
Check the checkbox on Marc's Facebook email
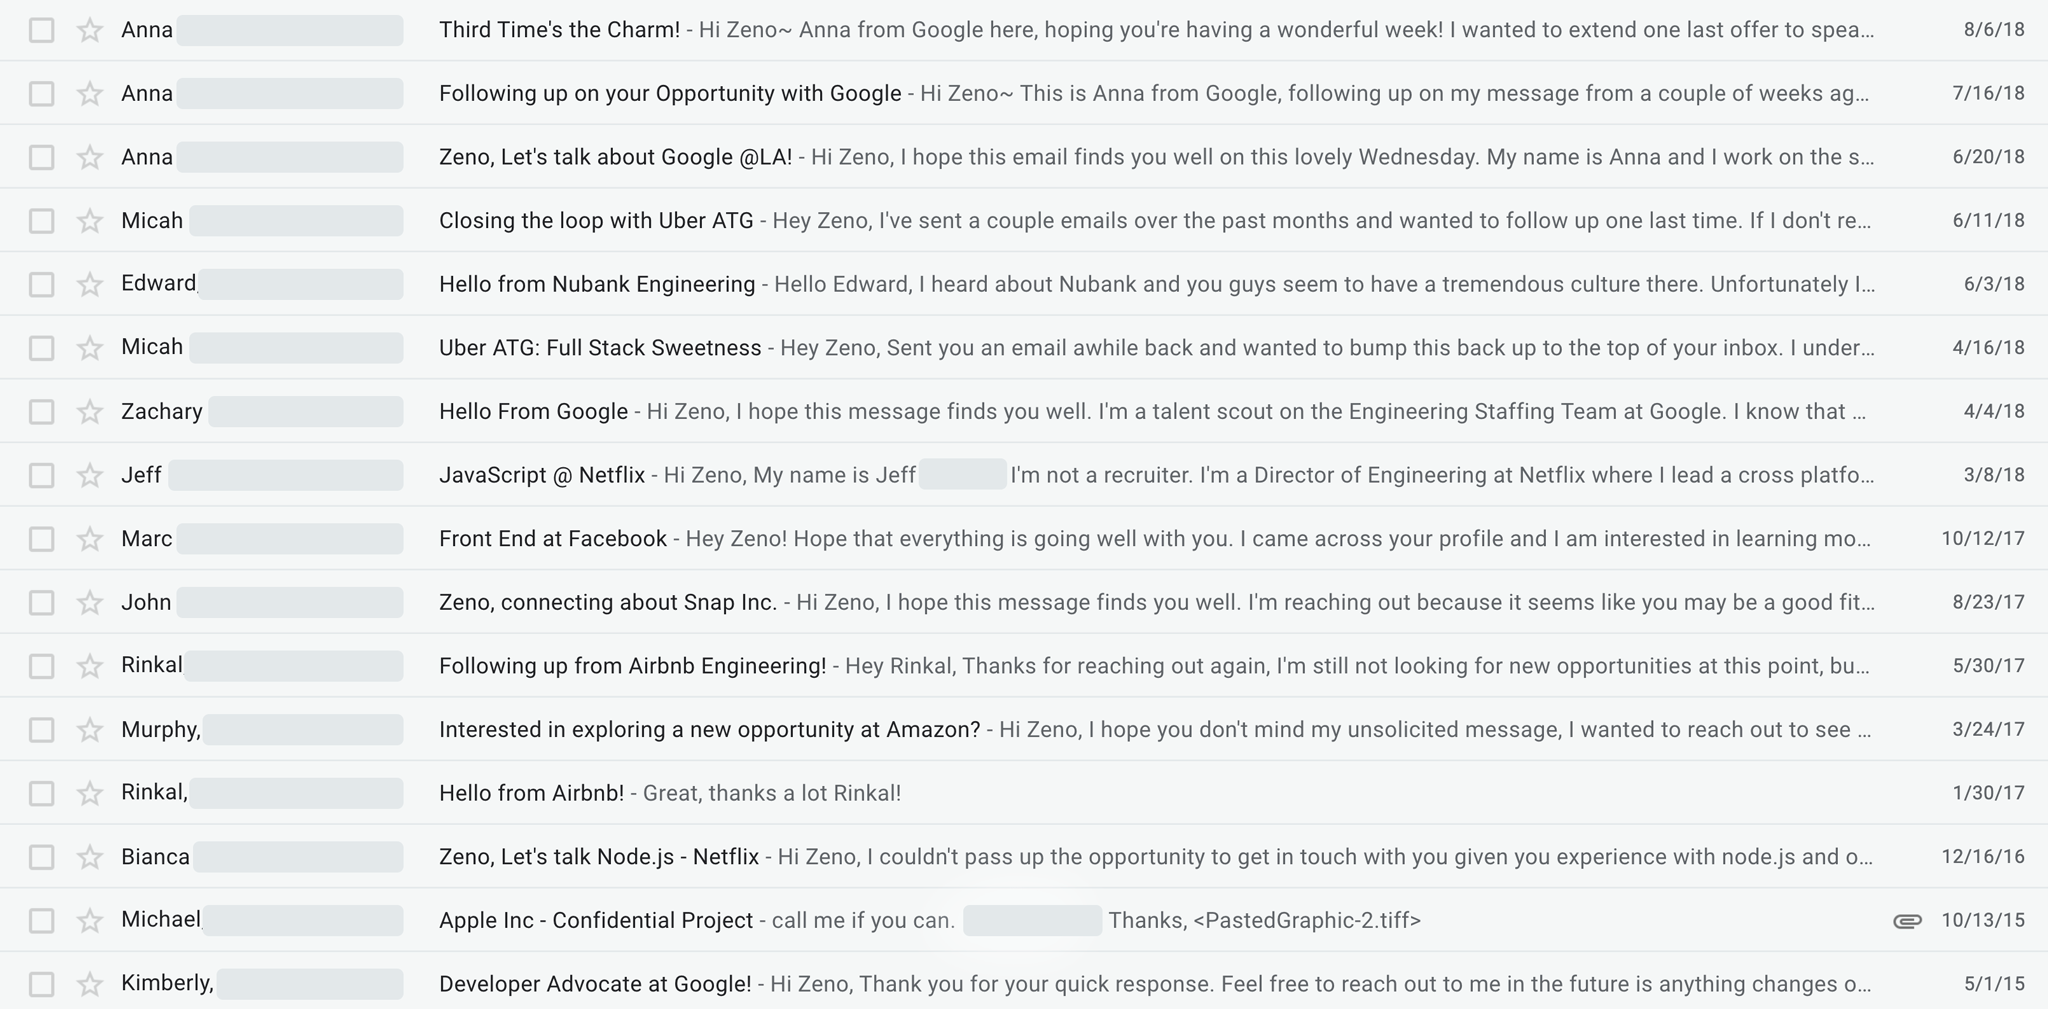coord(41,538)
